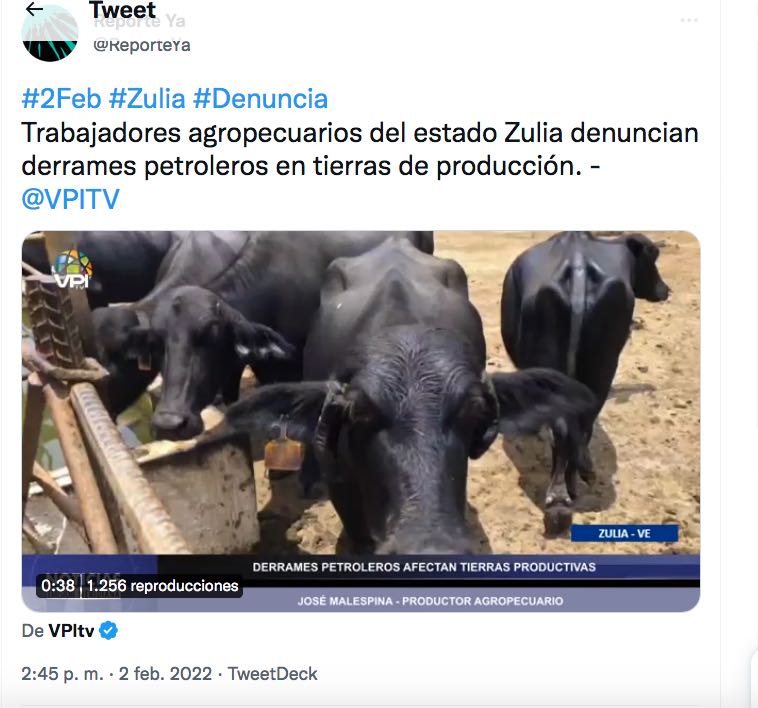Click the VPI logo on the video

72,269
